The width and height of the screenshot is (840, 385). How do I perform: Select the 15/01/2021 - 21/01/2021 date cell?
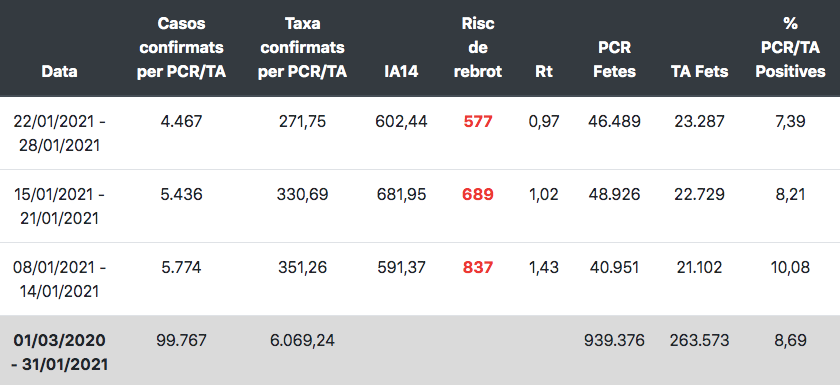tap(59, 206)
